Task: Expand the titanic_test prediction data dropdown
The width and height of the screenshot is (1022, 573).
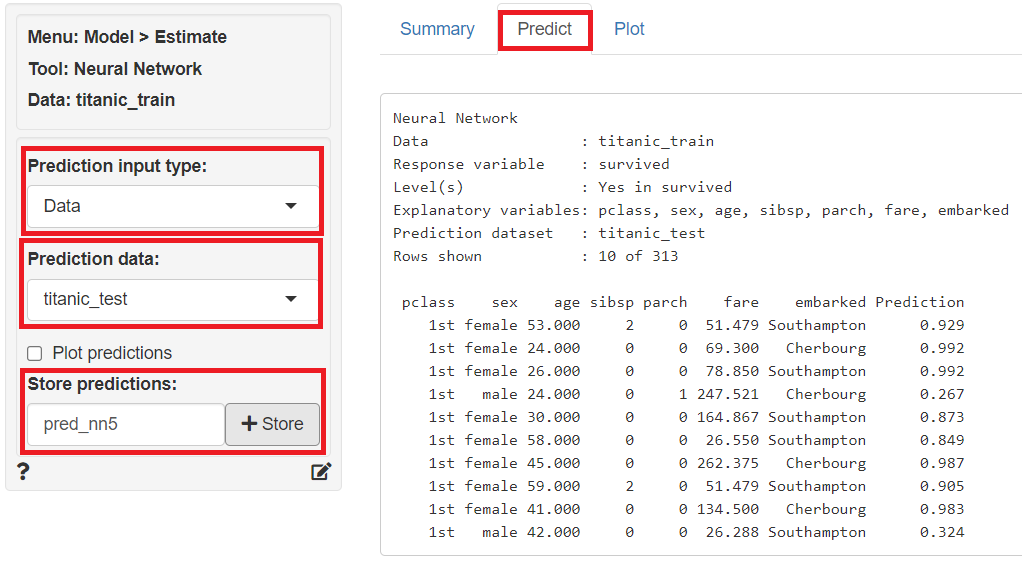Action: pyautogui.click(x=173, y=299)
